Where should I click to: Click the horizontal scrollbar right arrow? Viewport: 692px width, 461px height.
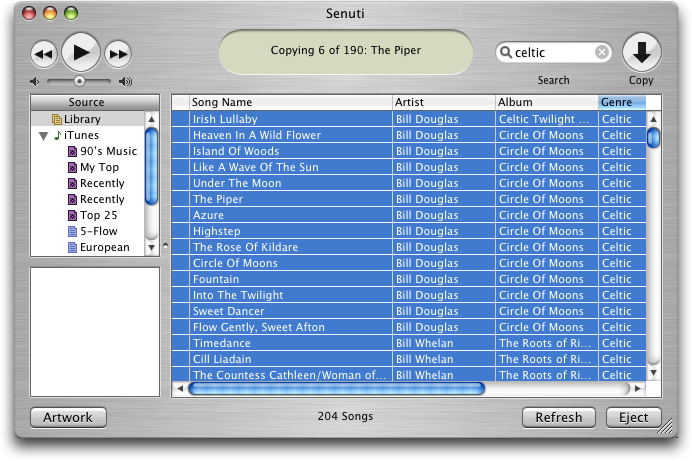(x=638, y=389)
